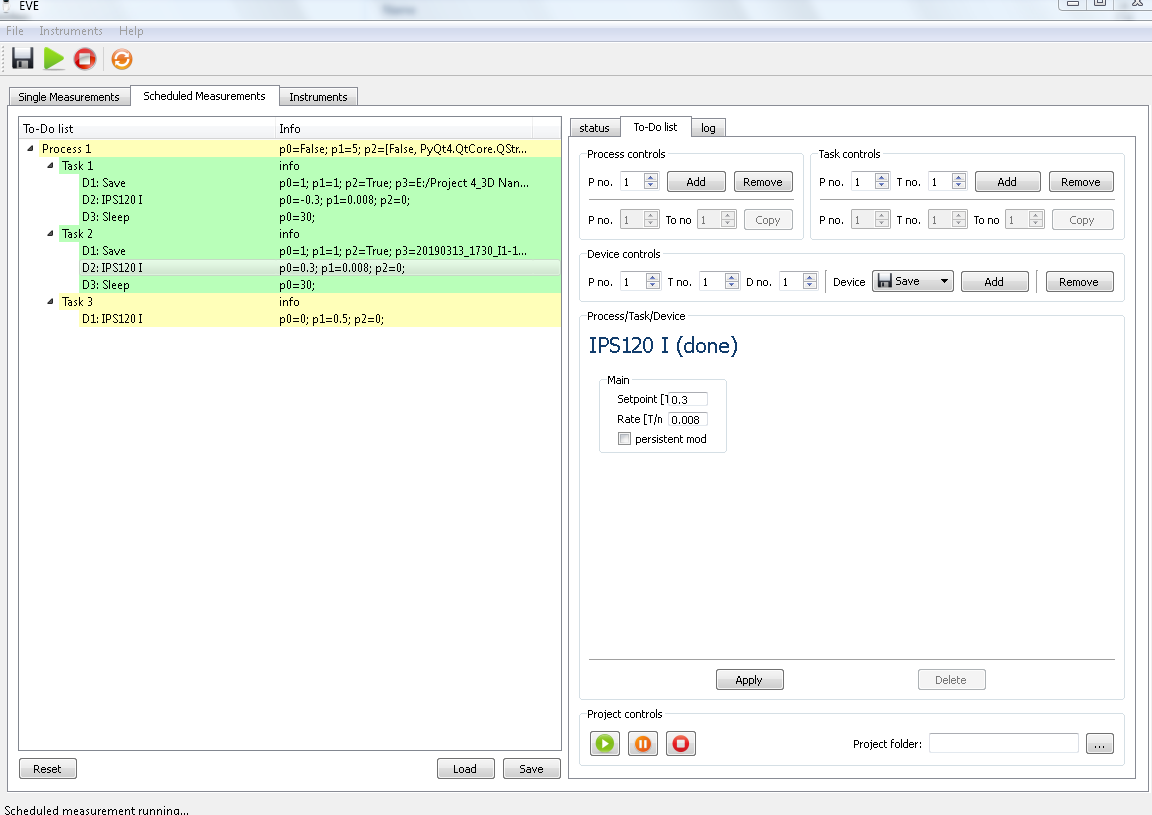Click Apply button under device settings

749,680
